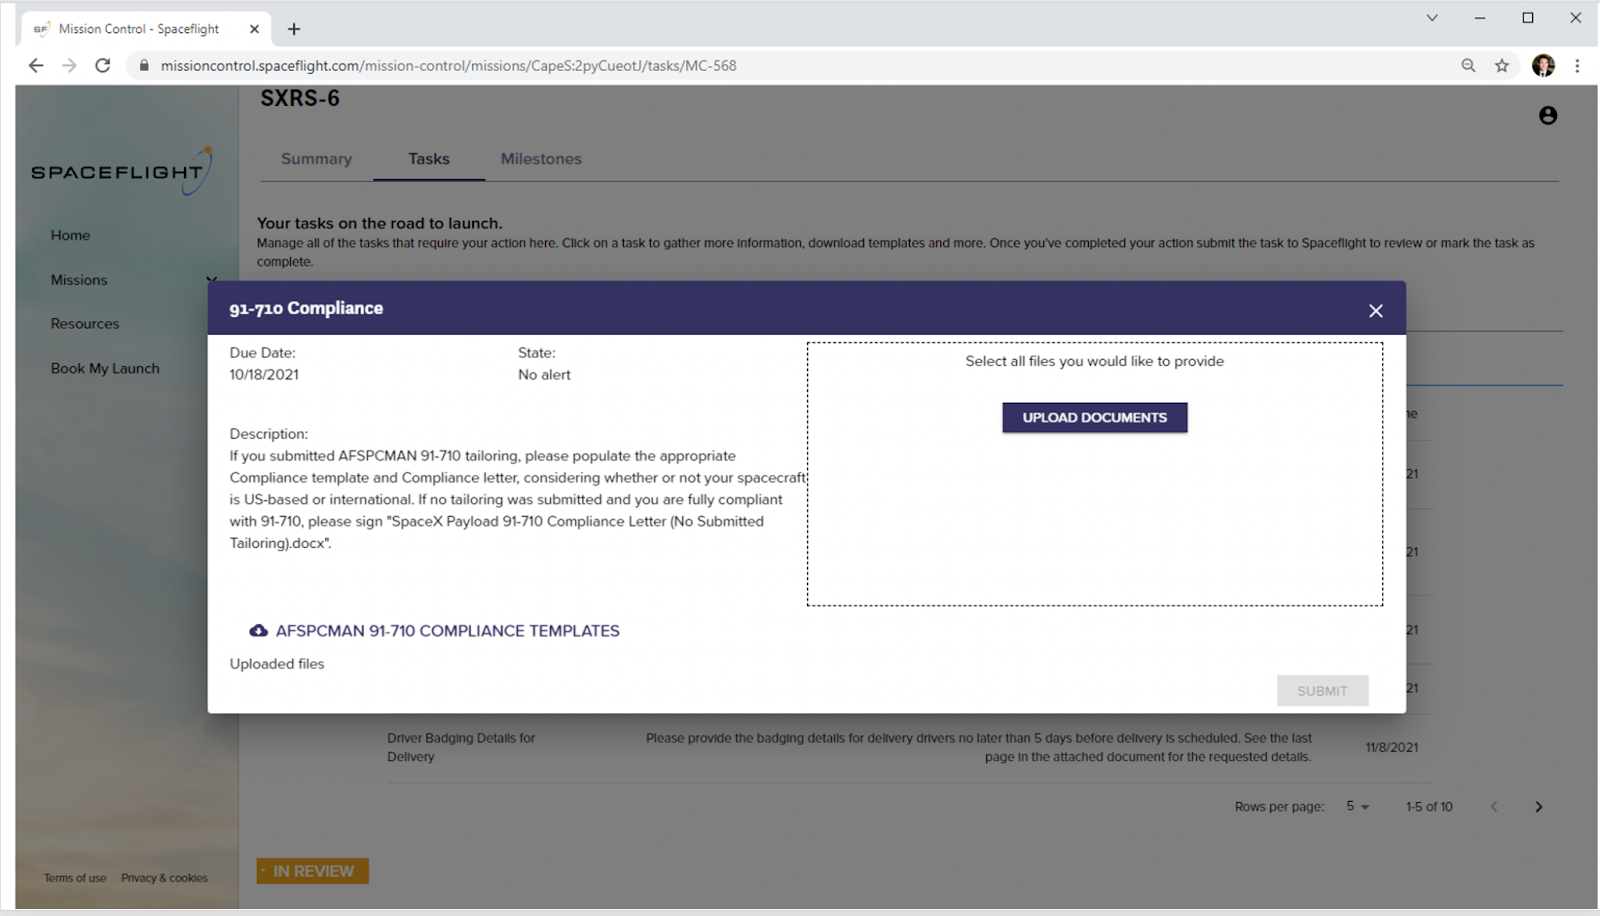Open Missions in the sidebar

click(79, 280)
